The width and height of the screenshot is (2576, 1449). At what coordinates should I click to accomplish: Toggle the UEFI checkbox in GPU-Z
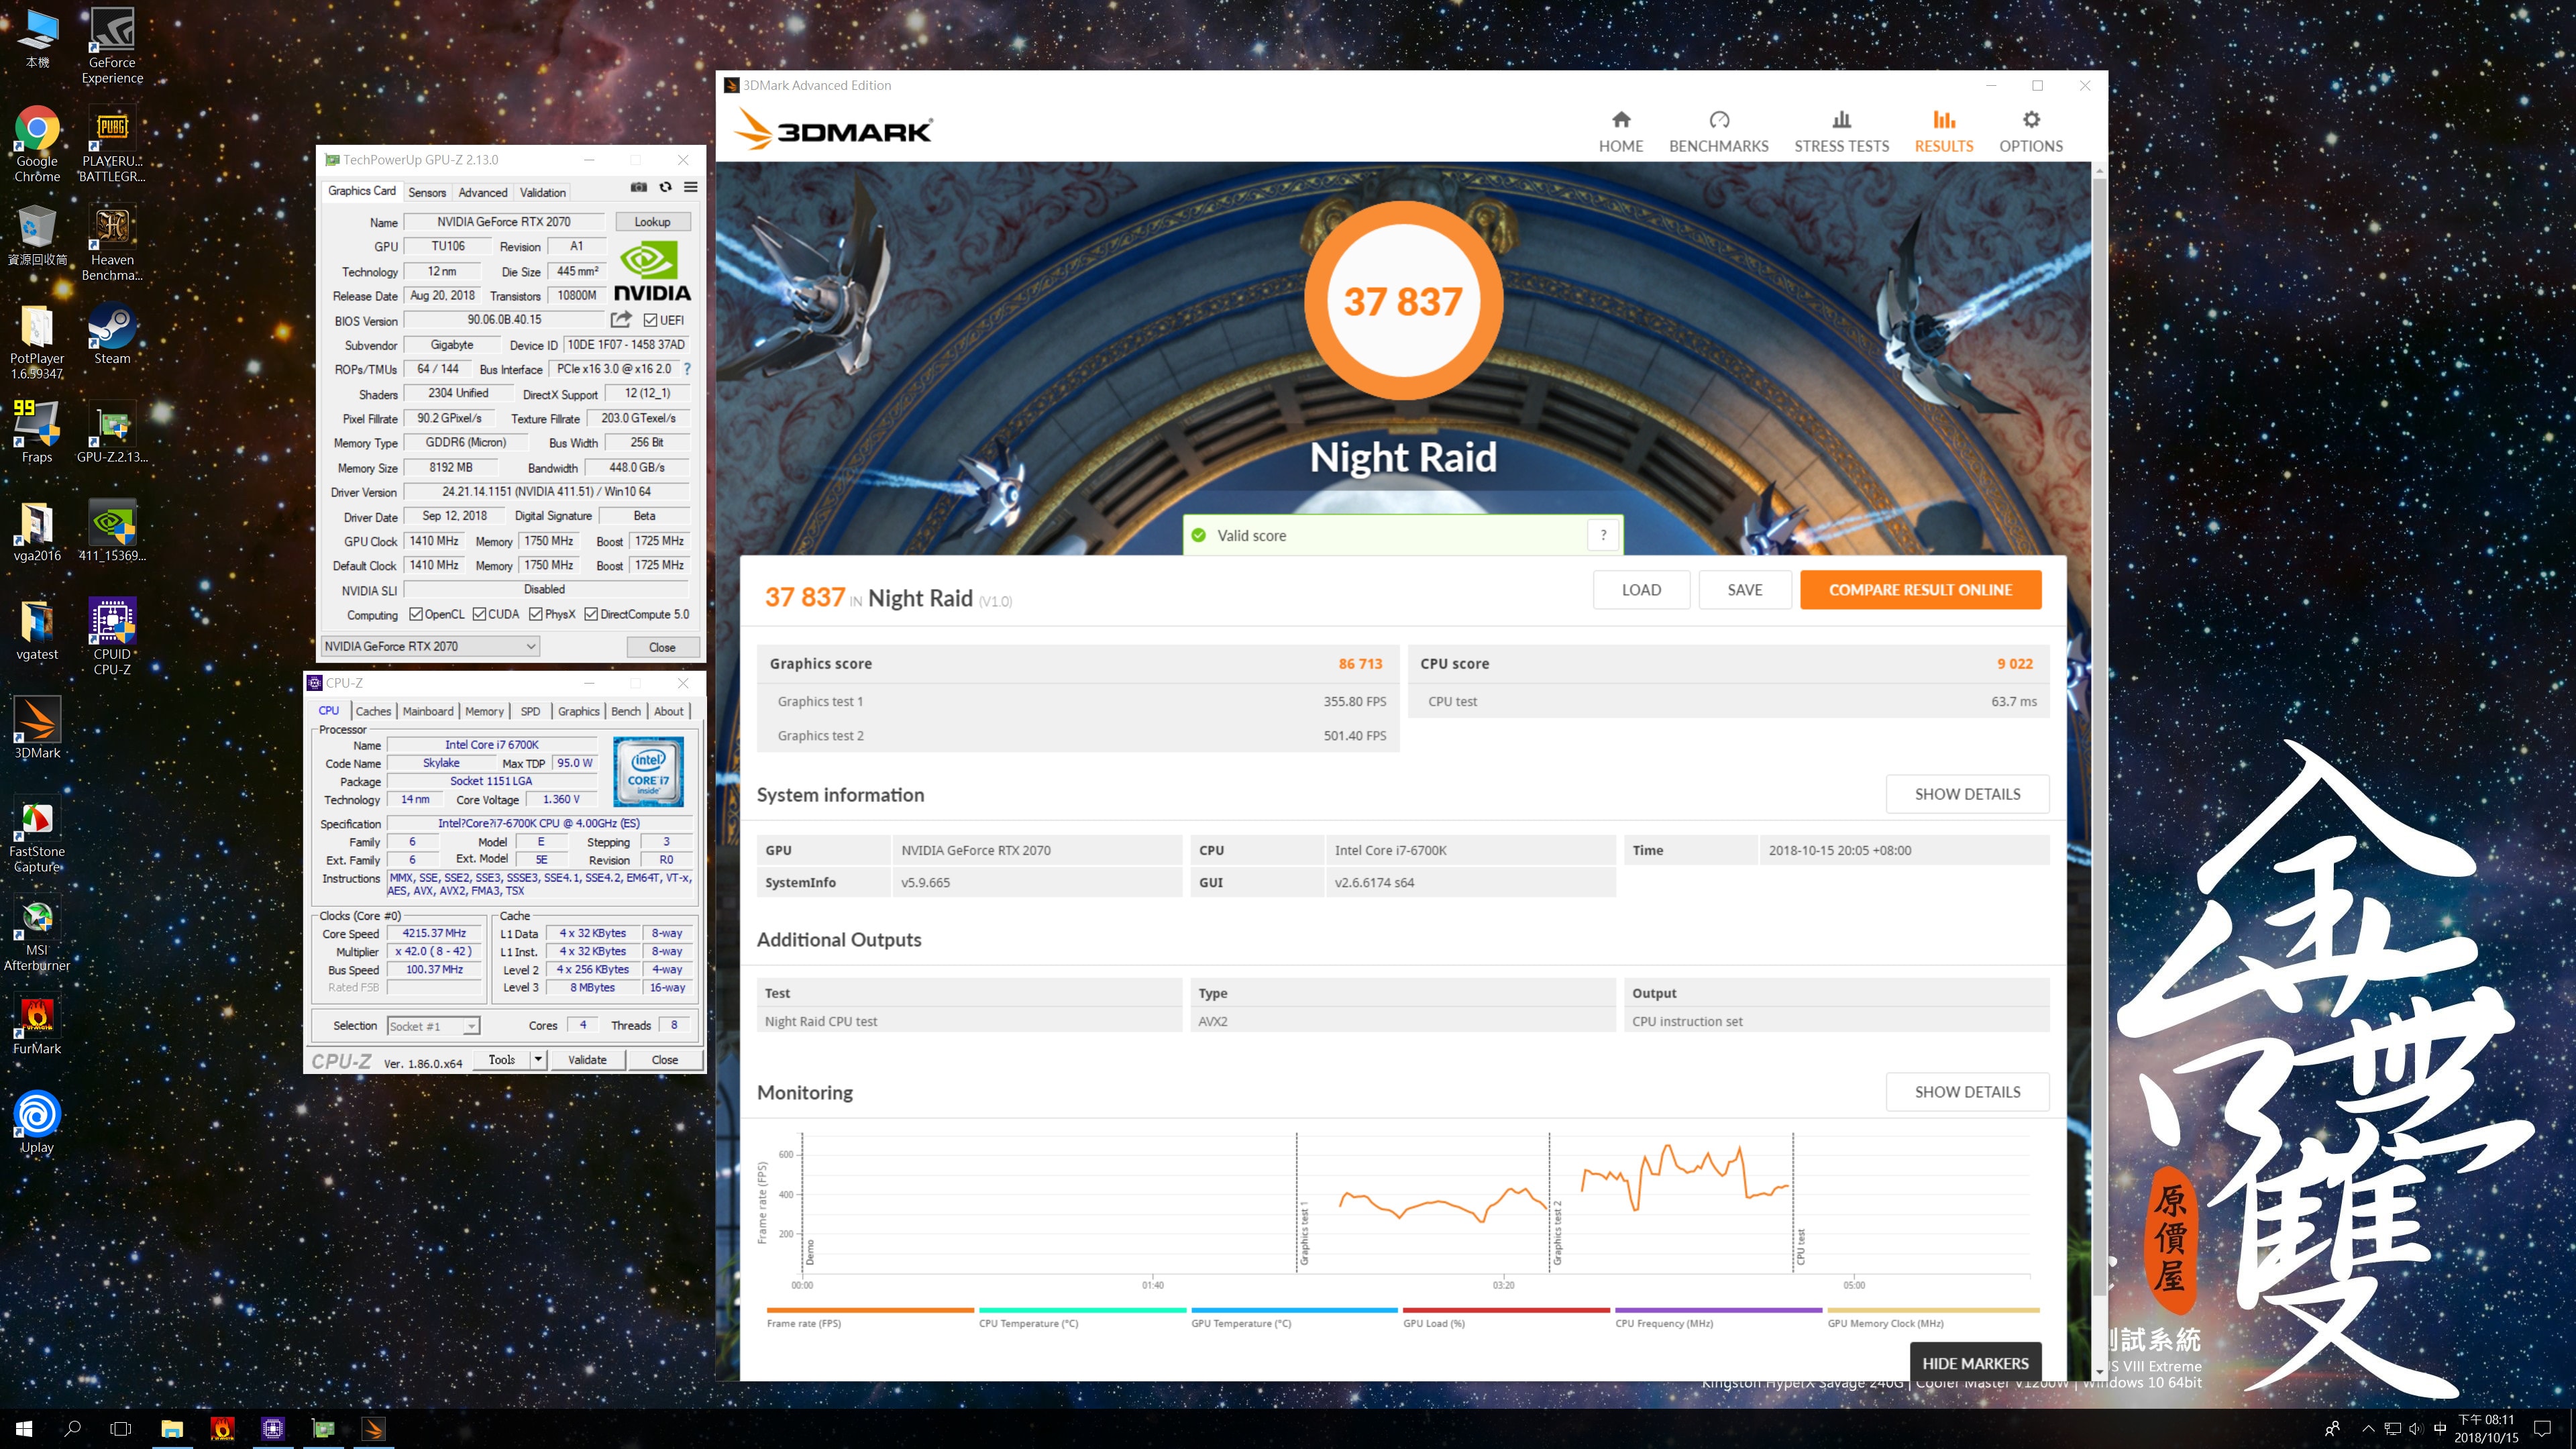pos(650,320)
